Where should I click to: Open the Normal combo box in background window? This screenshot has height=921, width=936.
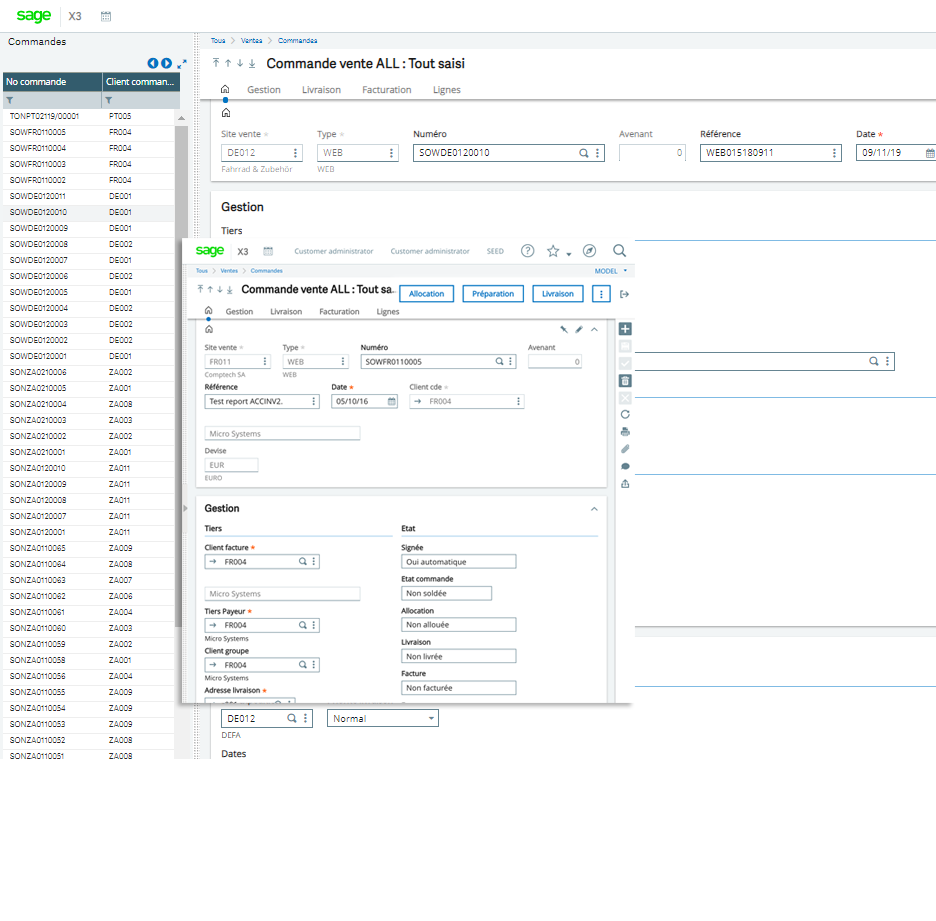point(383,718)
